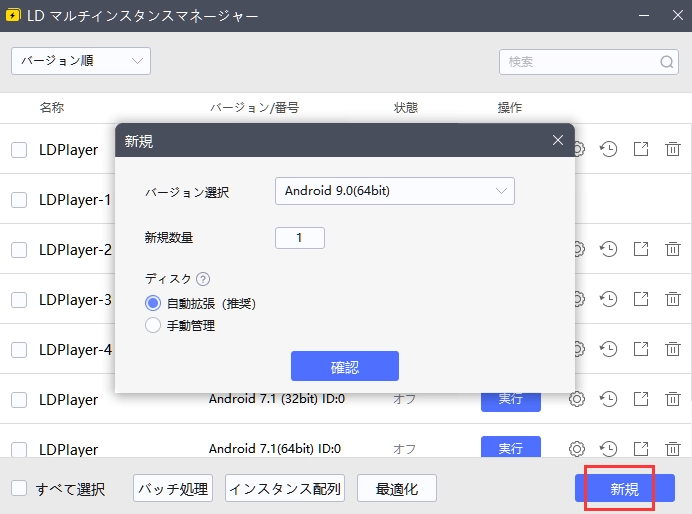692x514 pixels.
Task: Click trash icon in LDPlayer-3 row
Action: [673, 299]
